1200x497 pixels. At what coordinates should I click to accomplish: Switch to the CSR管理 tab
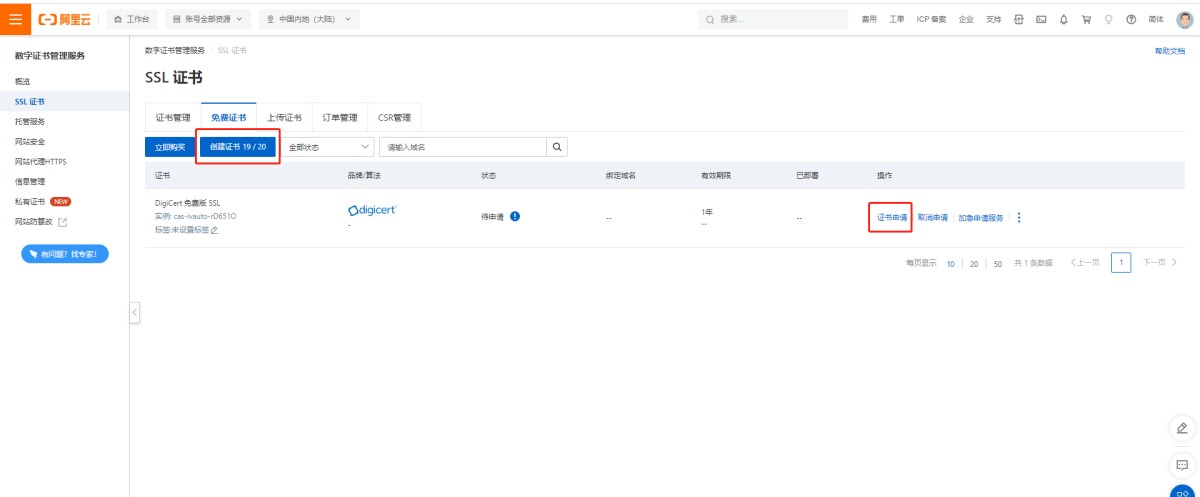coord(394,117)
